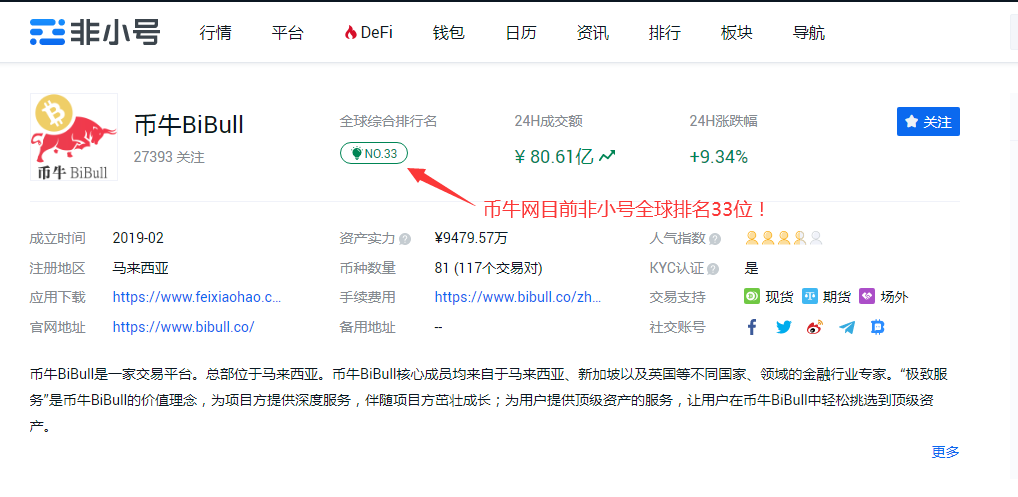
Task: Click the 非小号 site logo
Action: [x=94, y=32]
